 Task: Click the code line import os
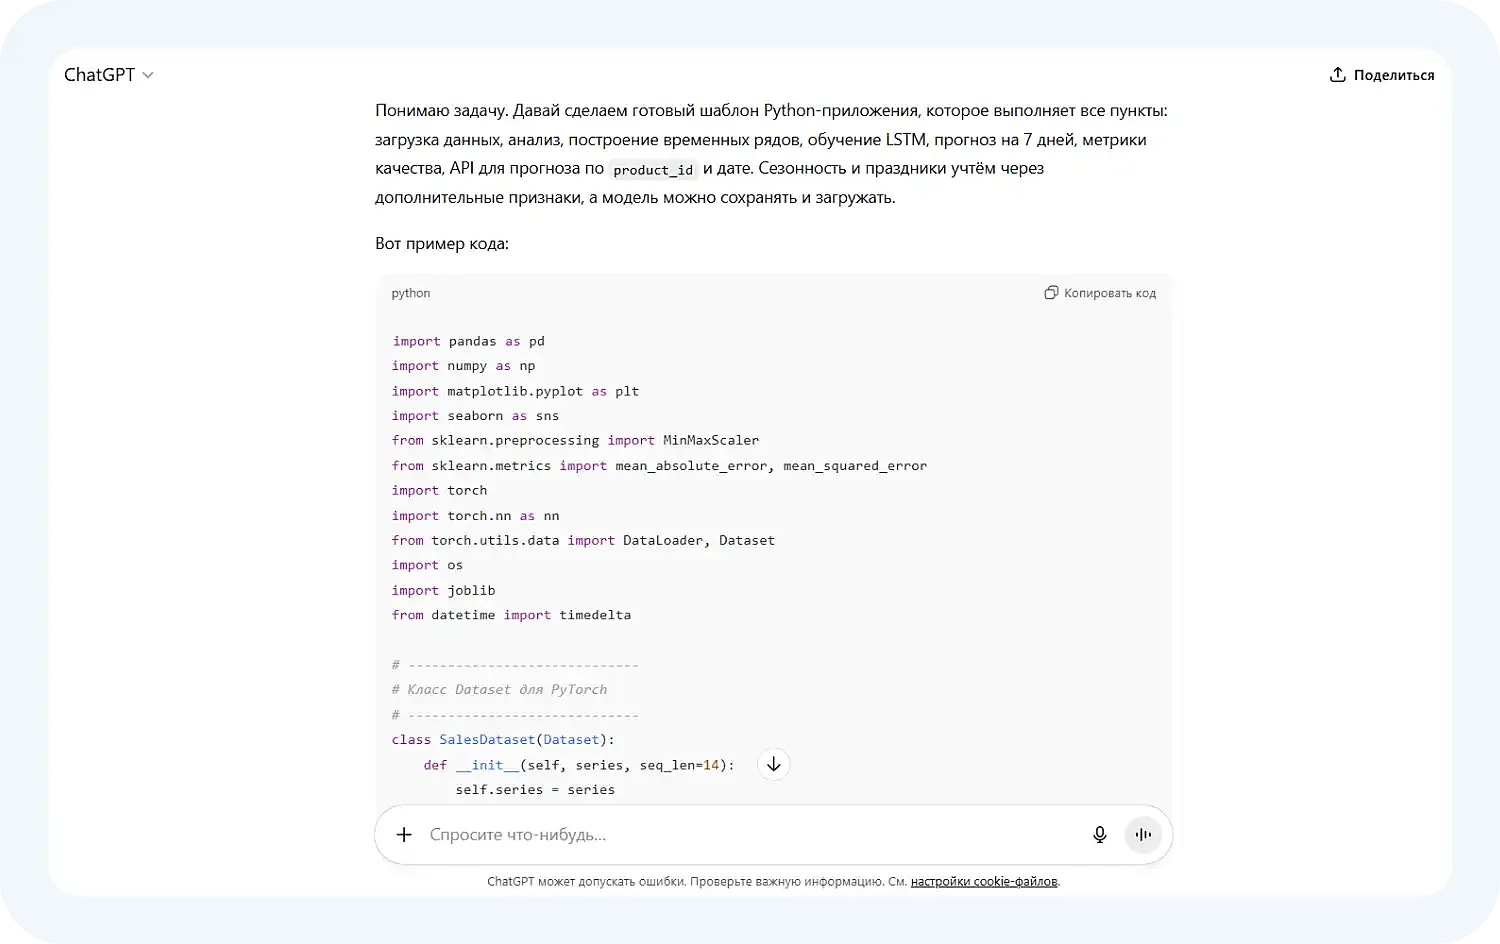click(427, 565)
